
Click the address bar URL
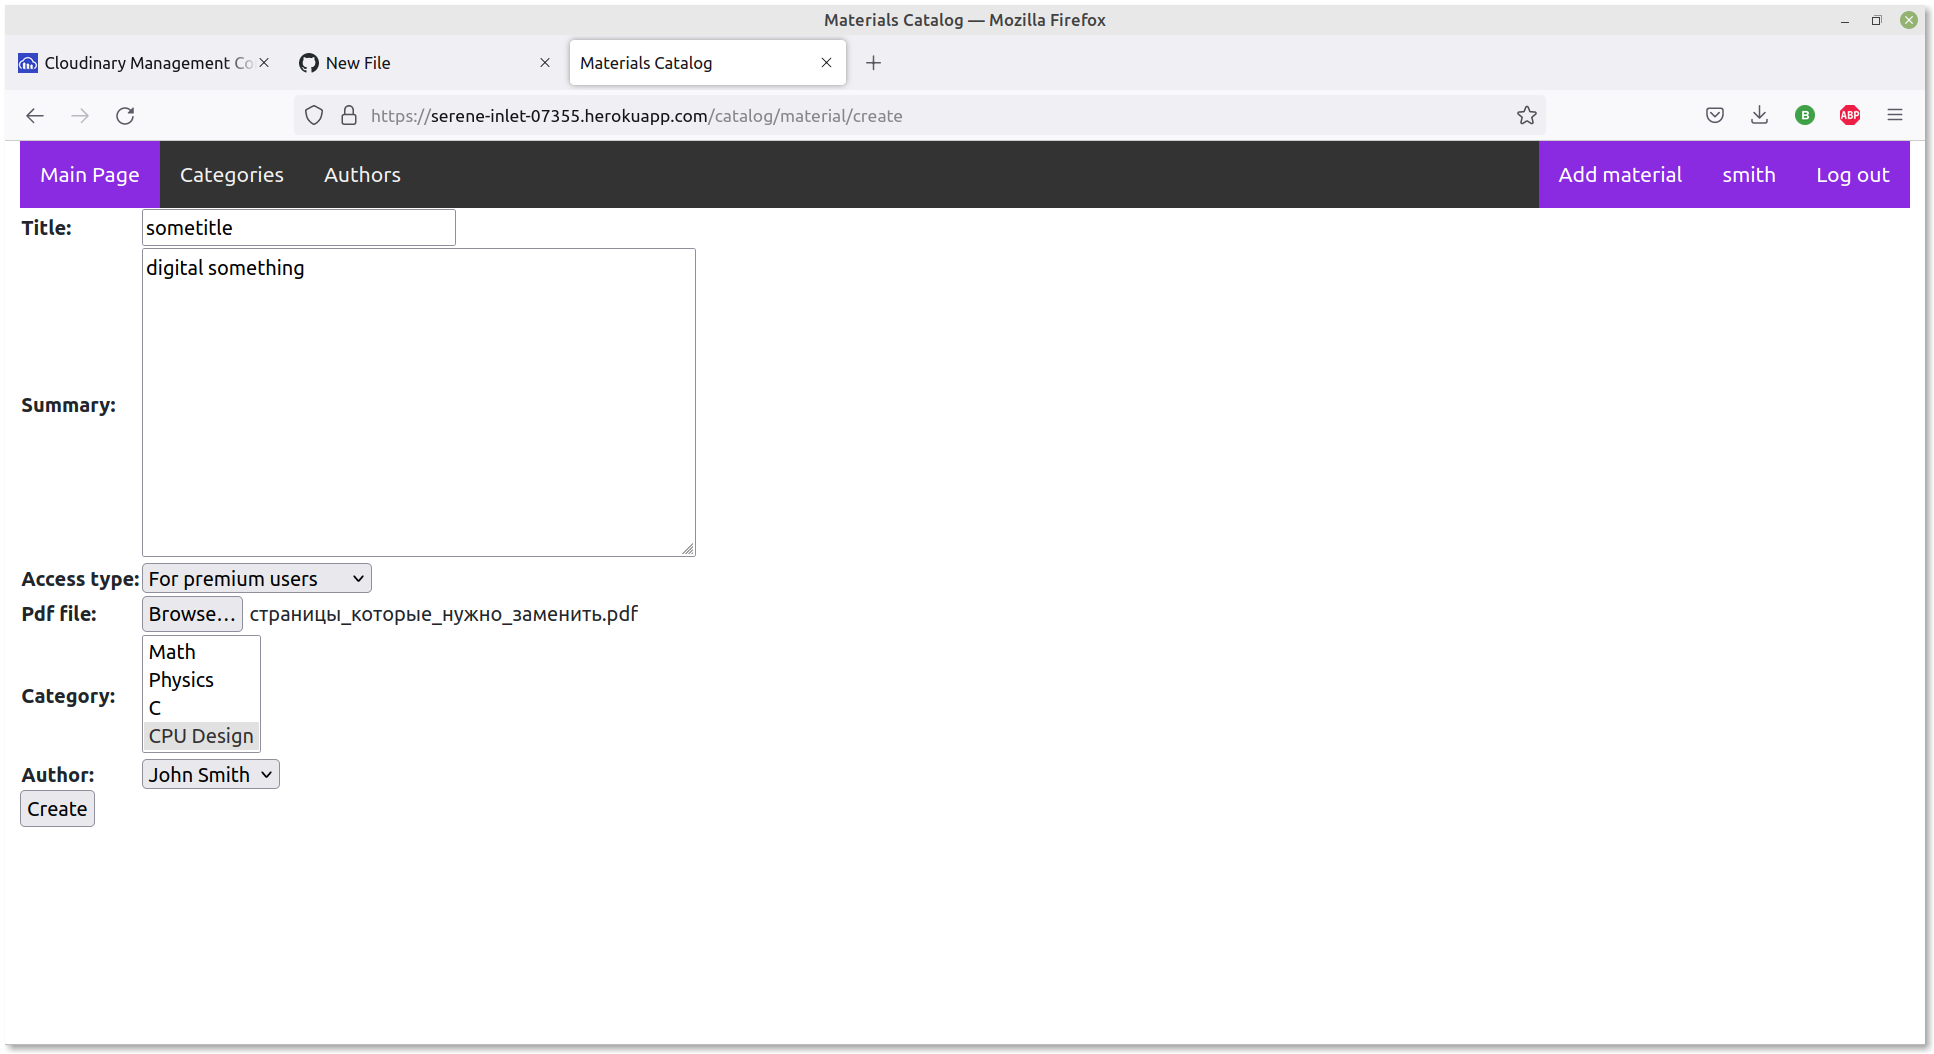pos(636,116)
